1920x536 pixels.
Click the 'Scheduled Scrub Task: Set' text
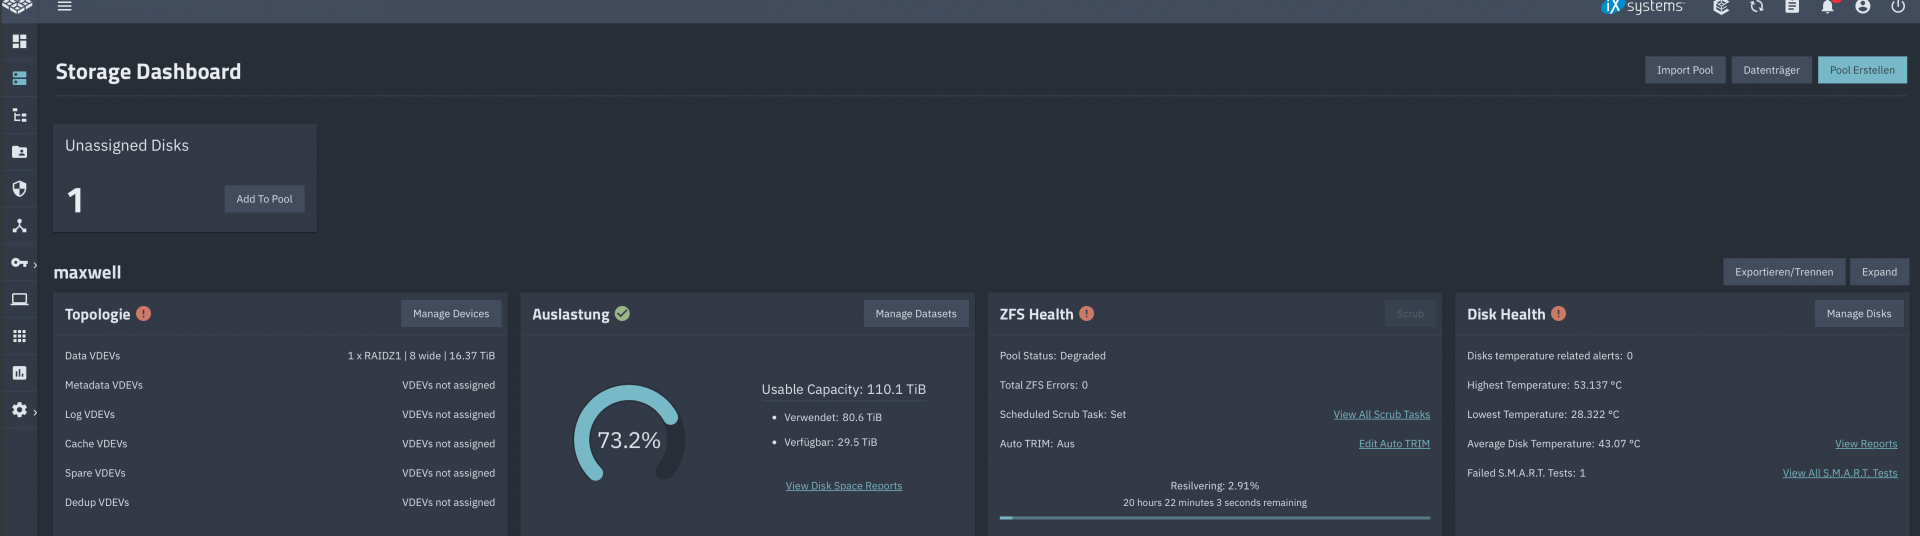click(x=1063, y=415)
